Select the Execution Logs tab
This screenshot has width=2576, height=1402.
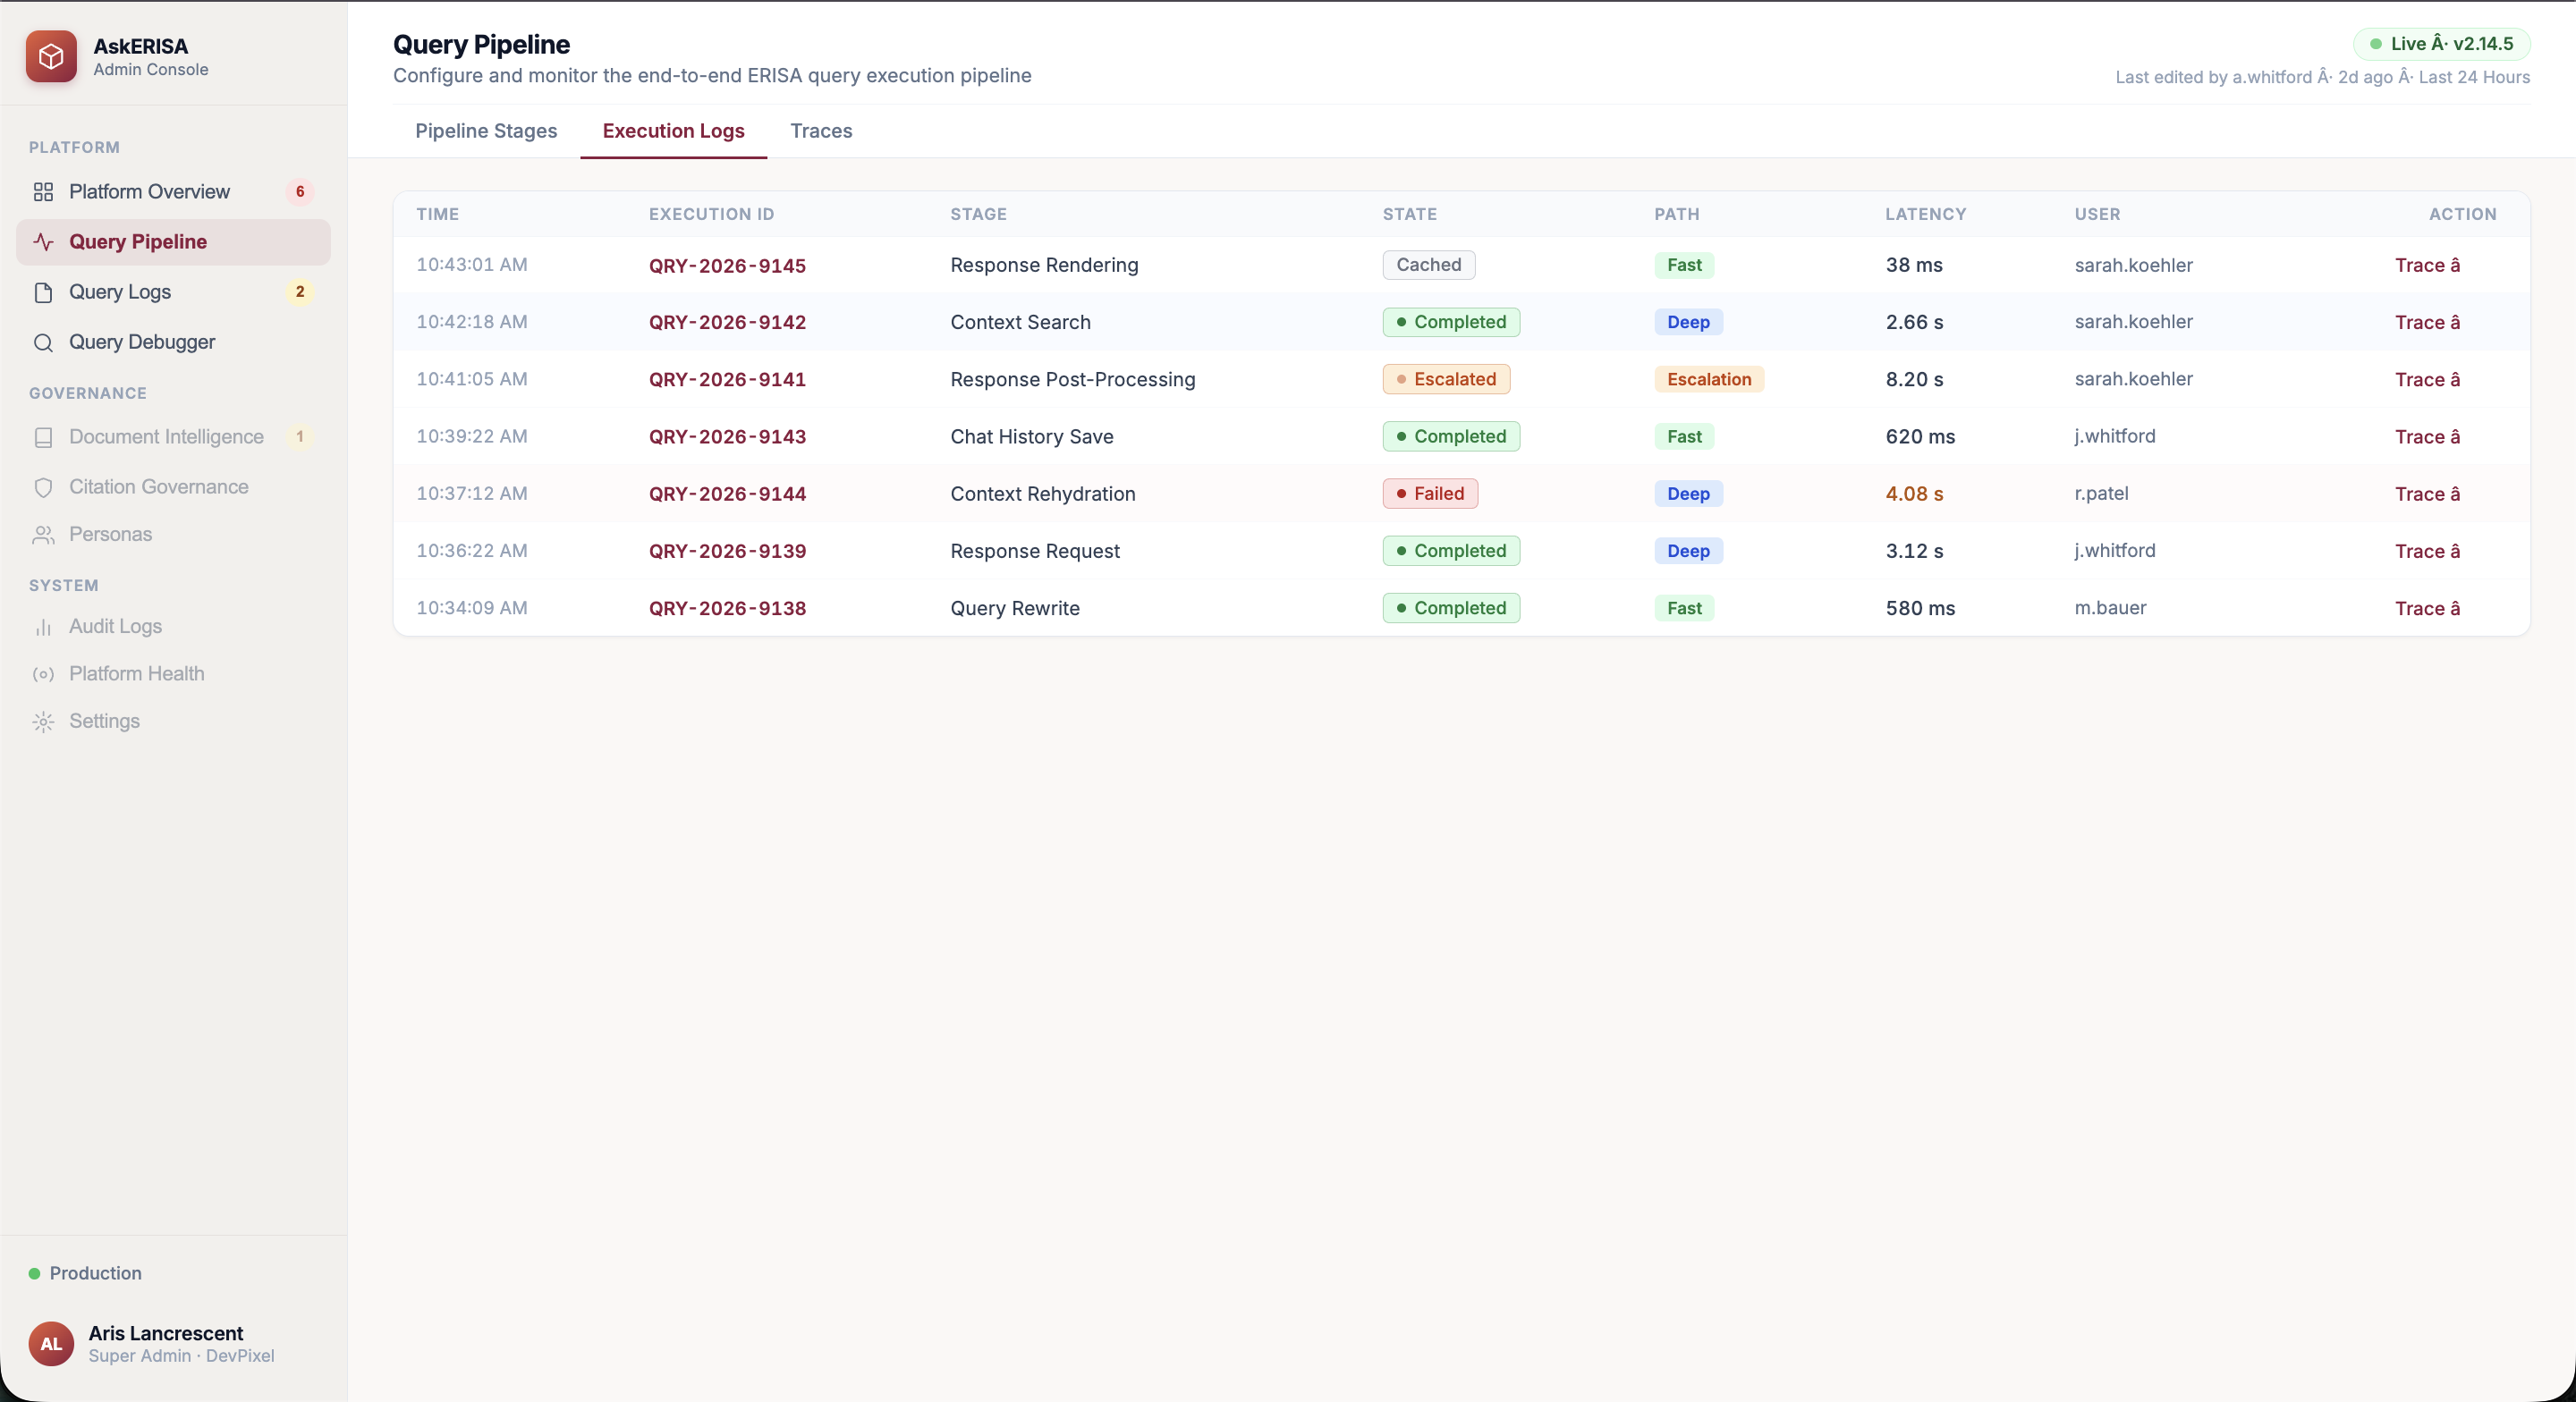tap(673, 131)
